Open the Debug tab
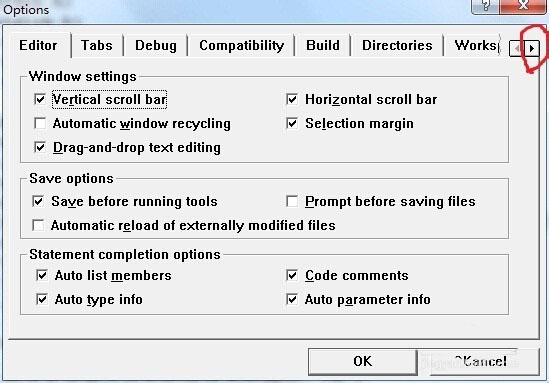Screen dimensions: 549x383 point(156,46)
